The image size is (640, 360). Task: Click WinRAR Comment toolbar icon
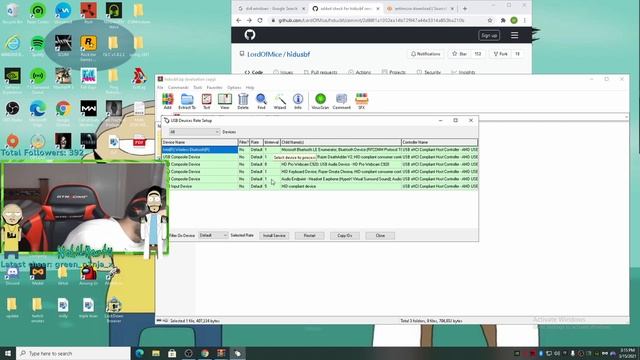(x=341, y=101)
